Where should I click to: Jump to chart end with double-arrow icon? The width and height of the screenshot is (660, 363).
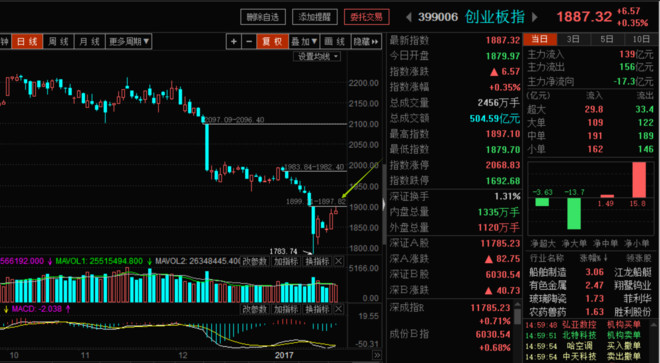point(376,355)
